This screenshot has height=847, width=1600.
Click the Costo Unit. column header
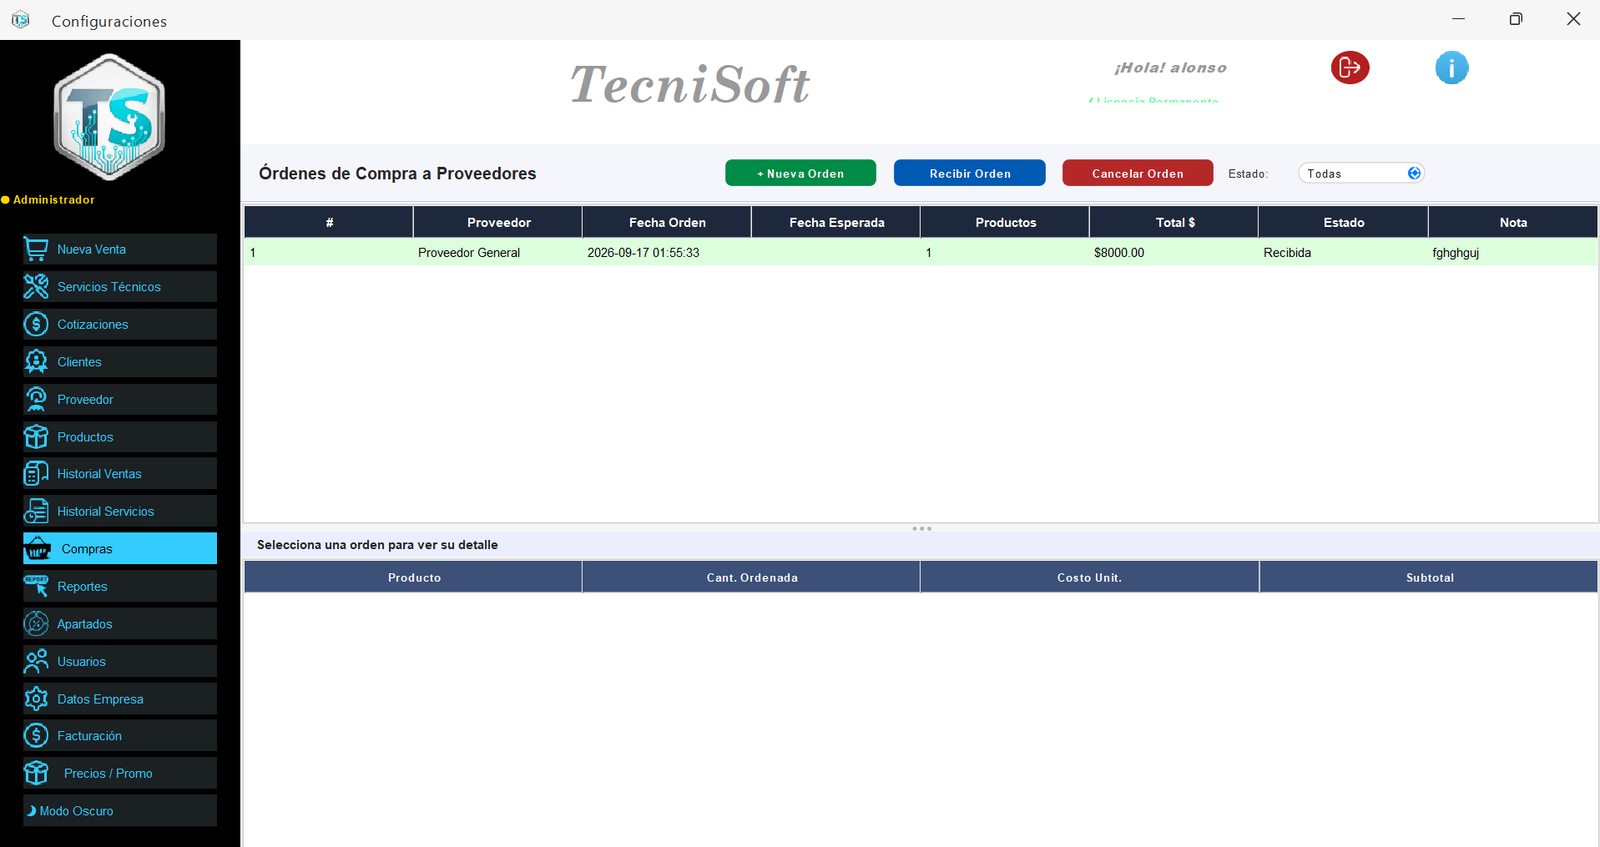[1089, 577]
